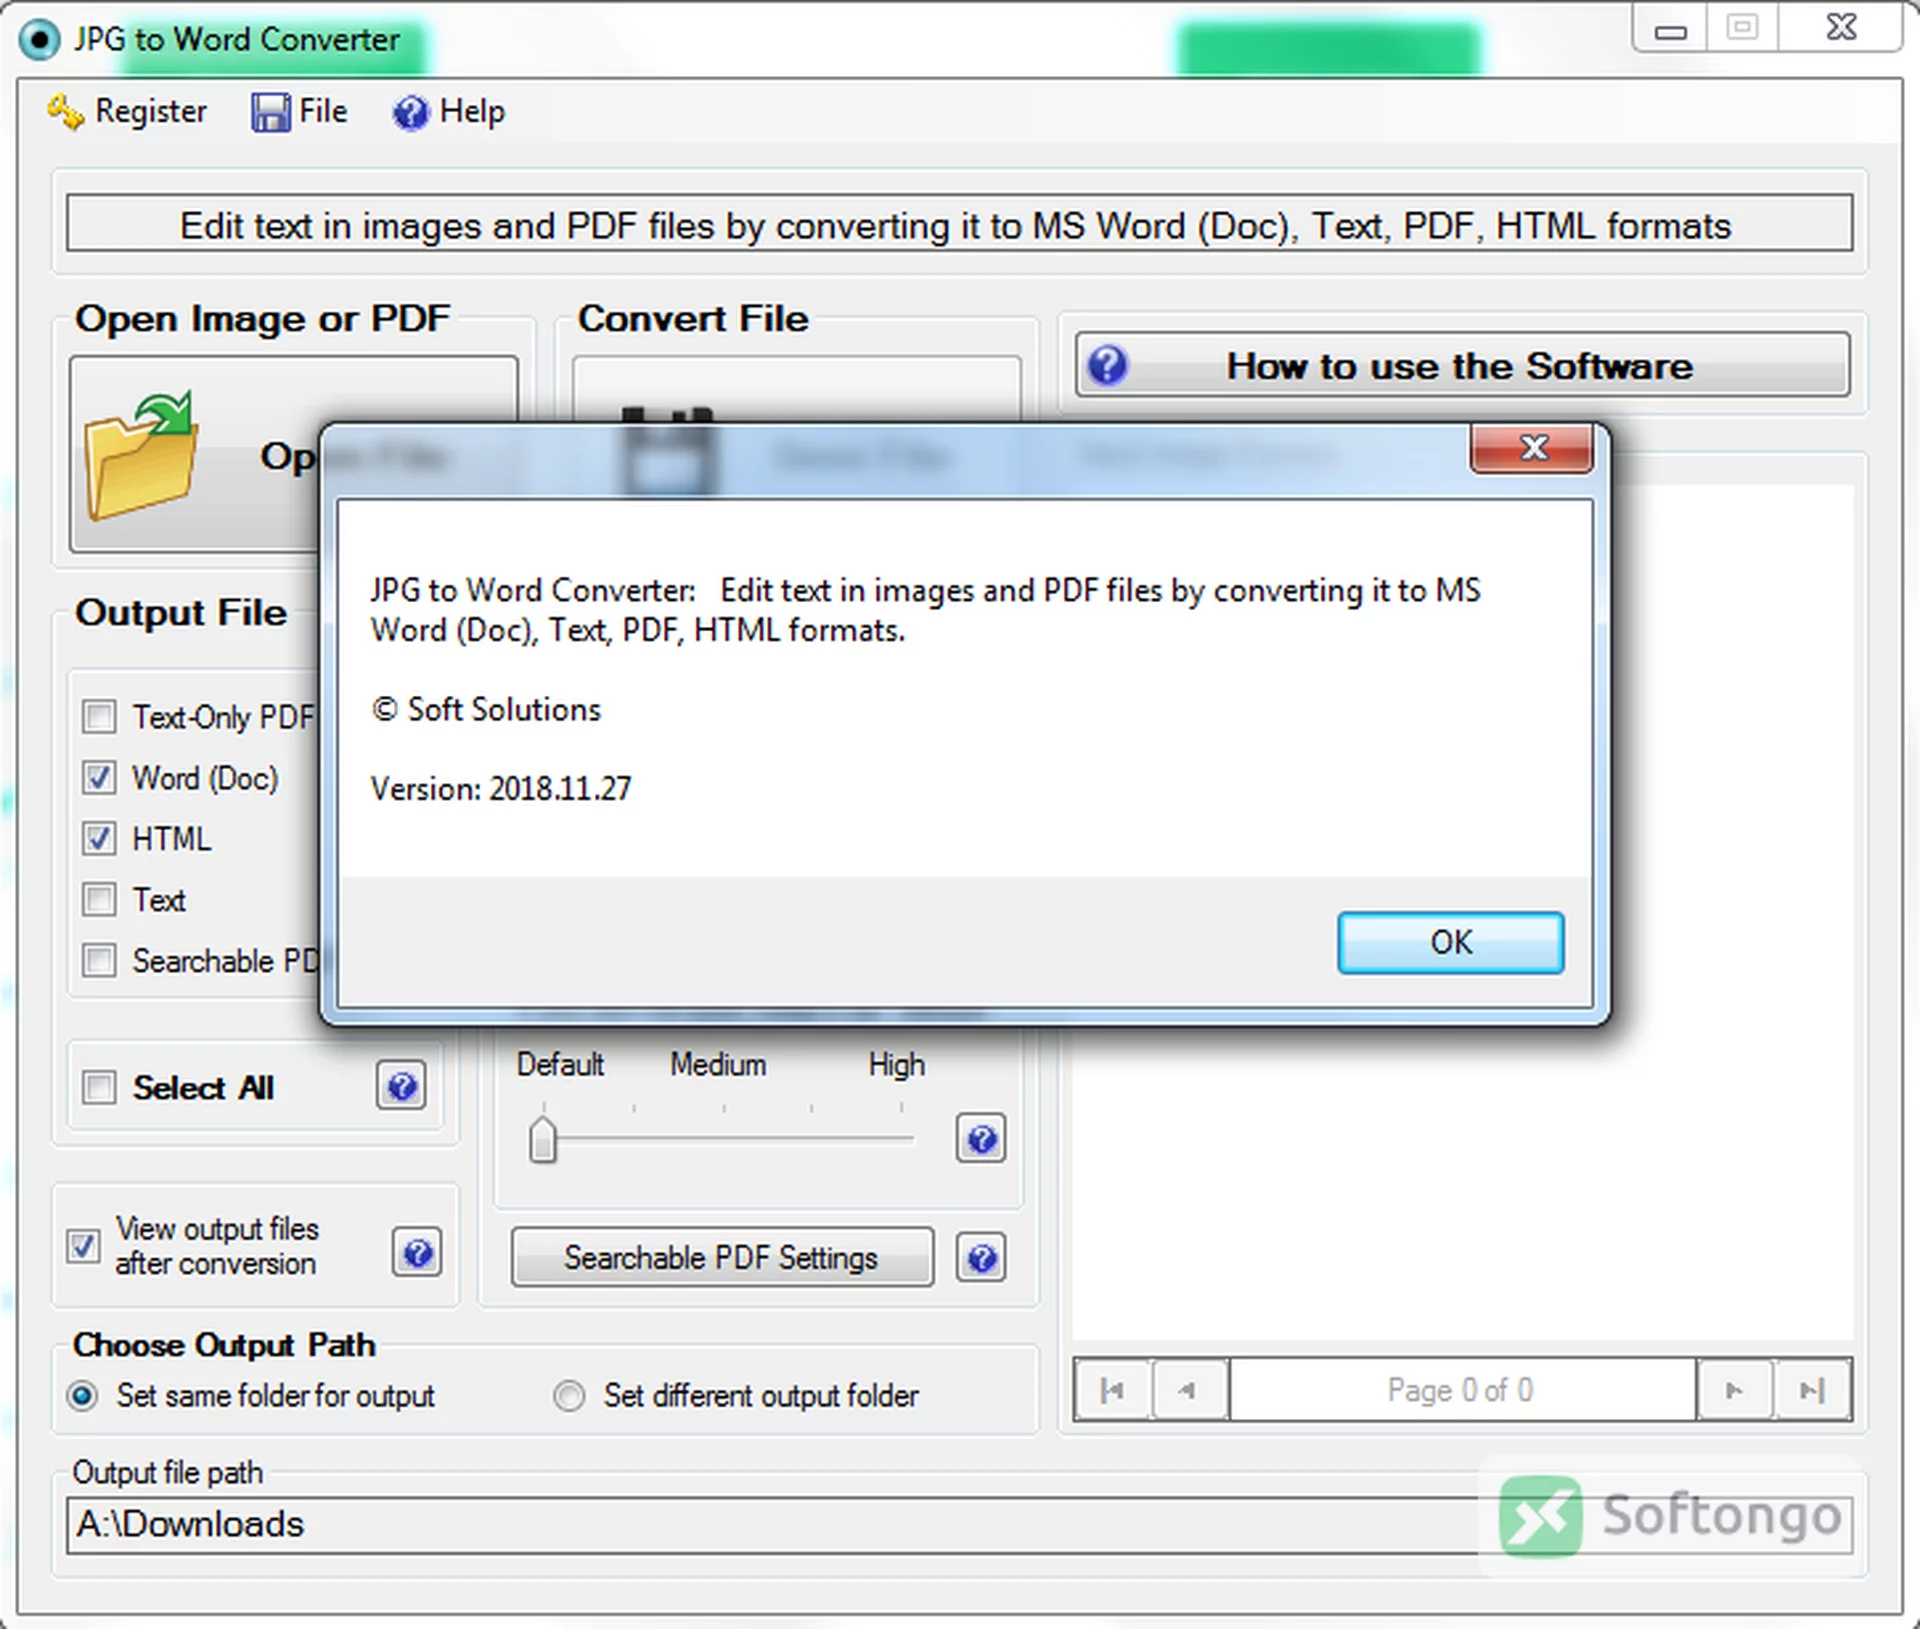1920x1629 pixels.
Task: Open the Register menu
Action: (x=127, y=112)
